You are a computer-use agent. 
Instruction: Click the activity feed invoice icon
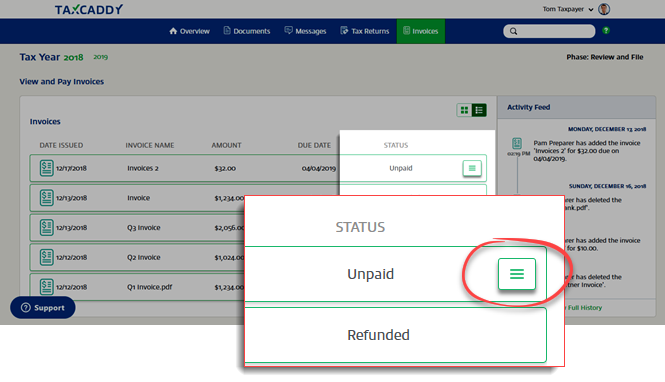517,143
